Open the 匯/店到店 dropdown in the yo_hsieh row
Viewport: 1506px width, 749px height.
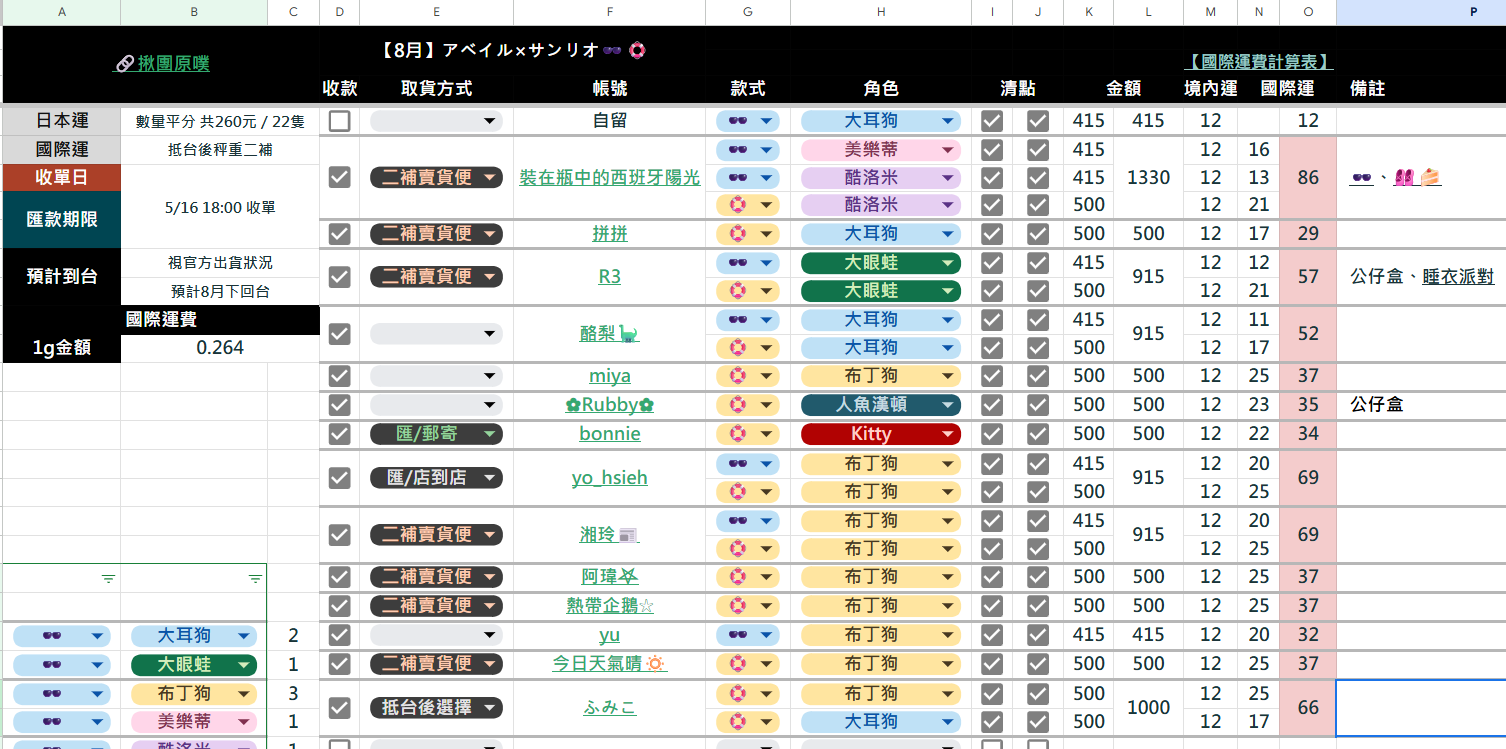pyautogui.click(x=436, y=478)
